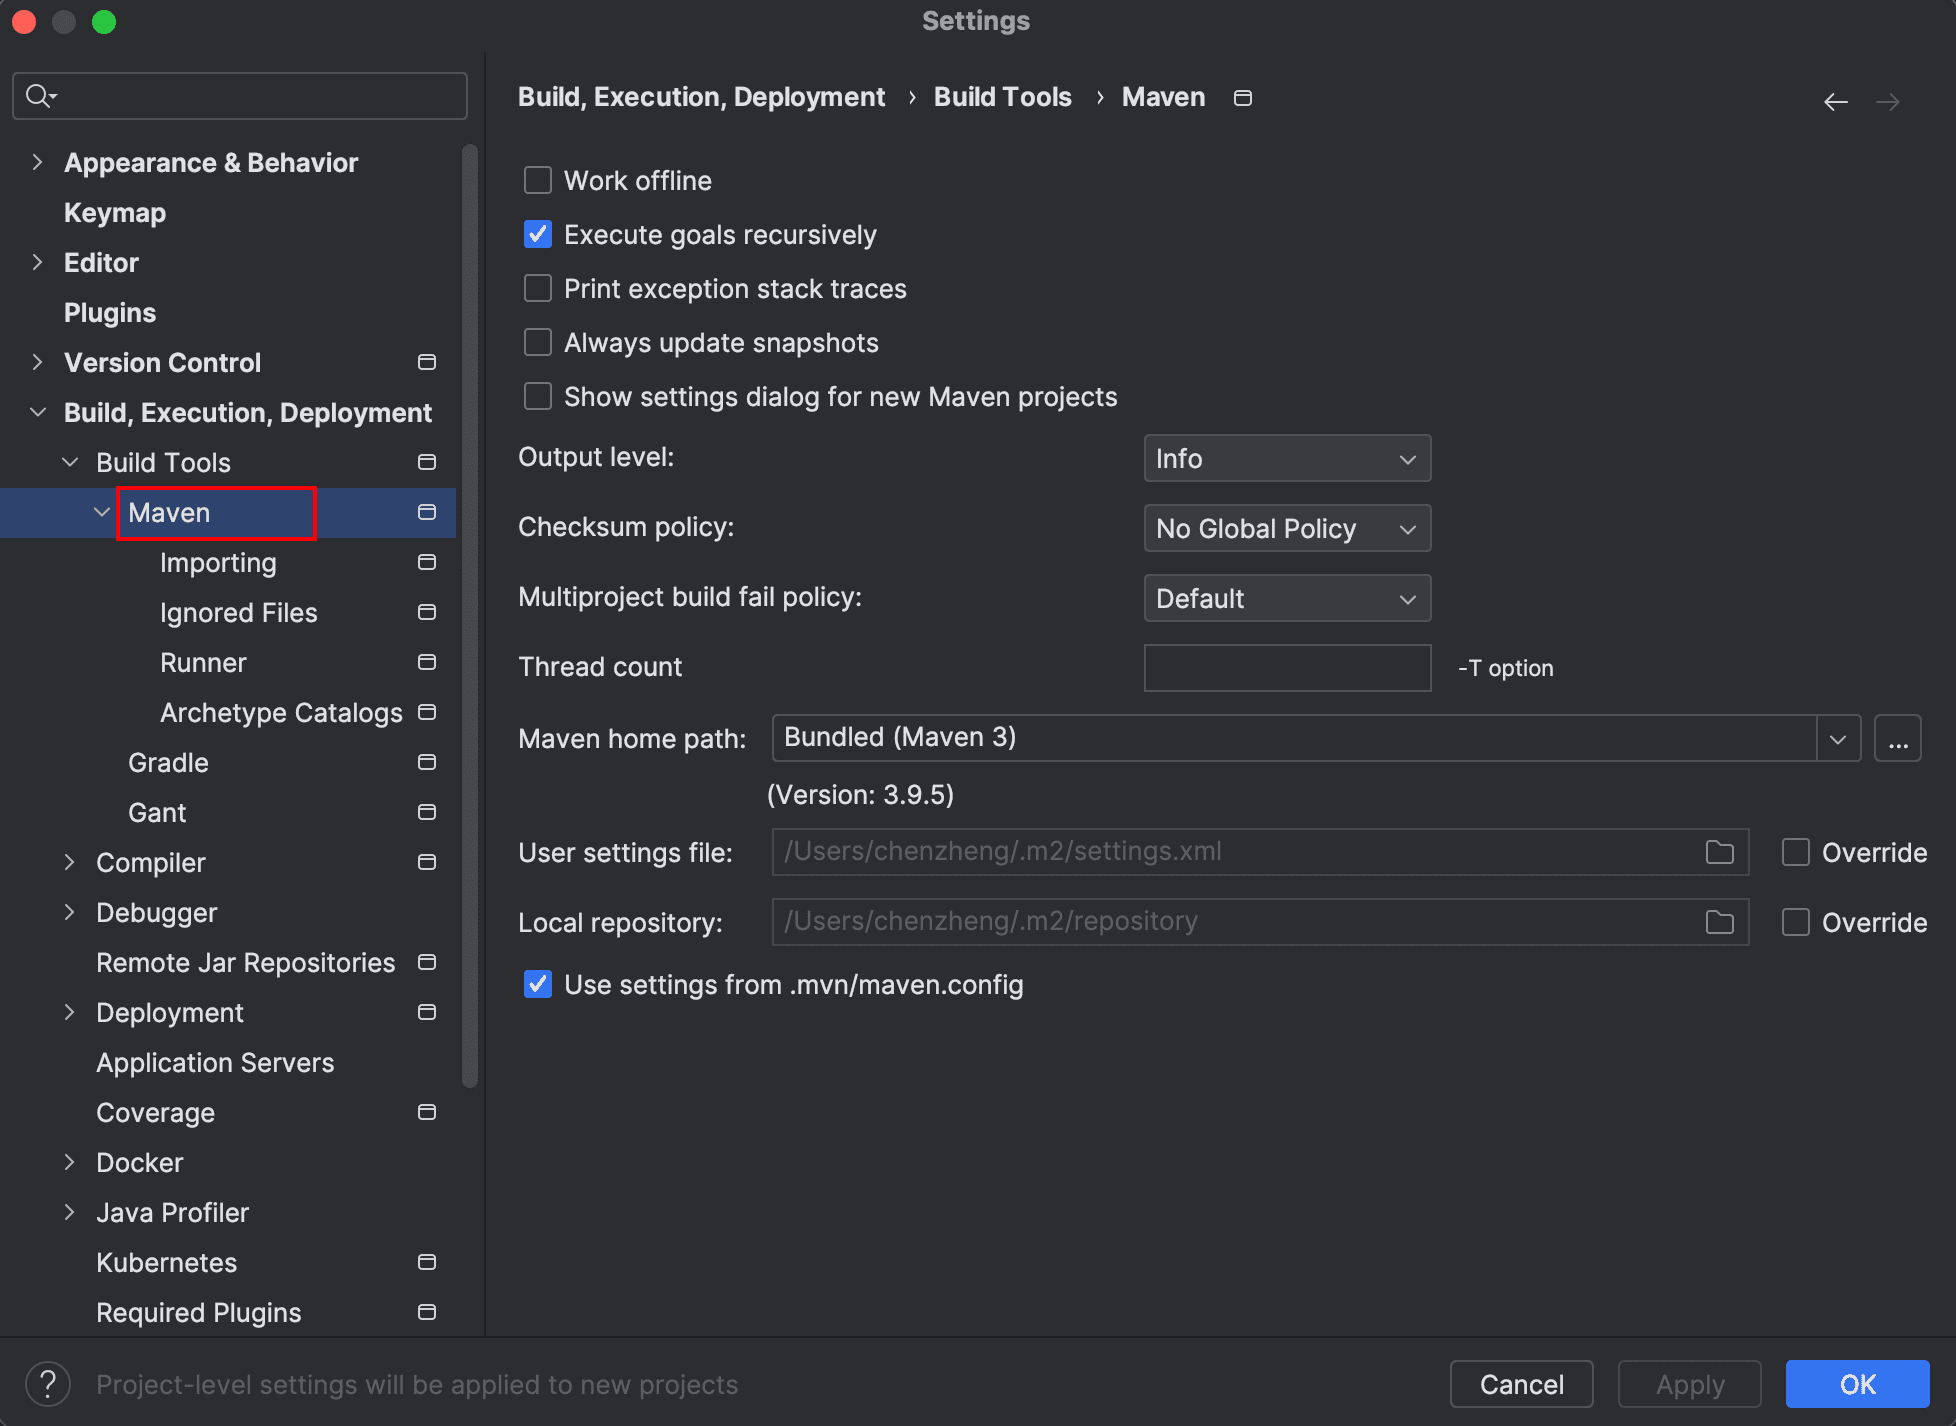
Task: Click the Thread count input field
Action: 1287,668
